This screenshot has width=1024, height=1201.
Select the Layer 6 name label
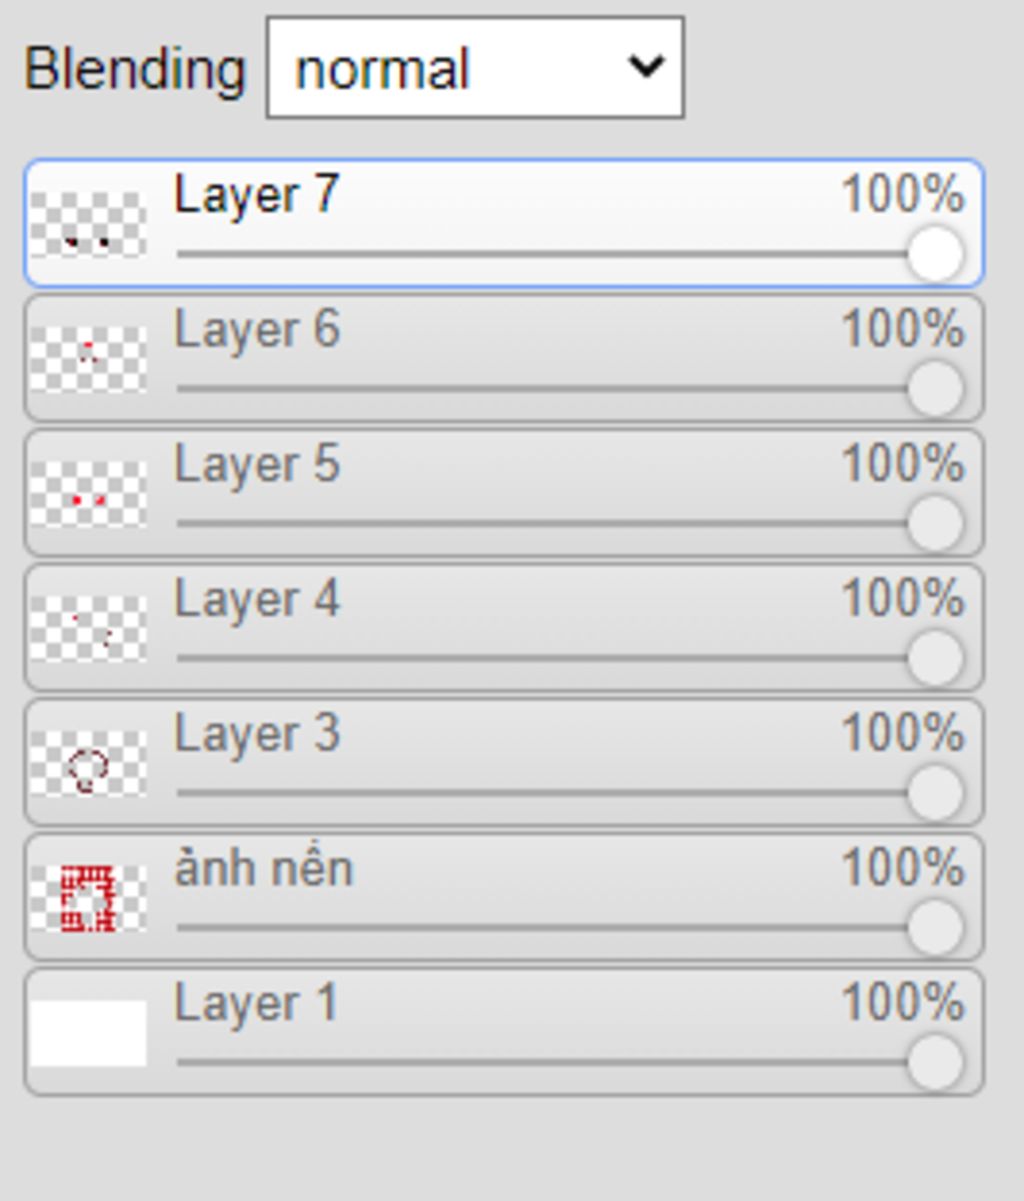click(x=257, y=330)
